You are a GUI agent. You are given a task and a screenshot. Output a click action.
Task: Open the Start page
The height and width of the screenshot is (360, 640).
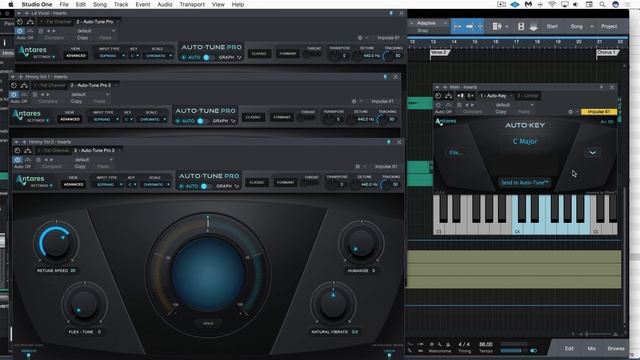tap(552, 27)
